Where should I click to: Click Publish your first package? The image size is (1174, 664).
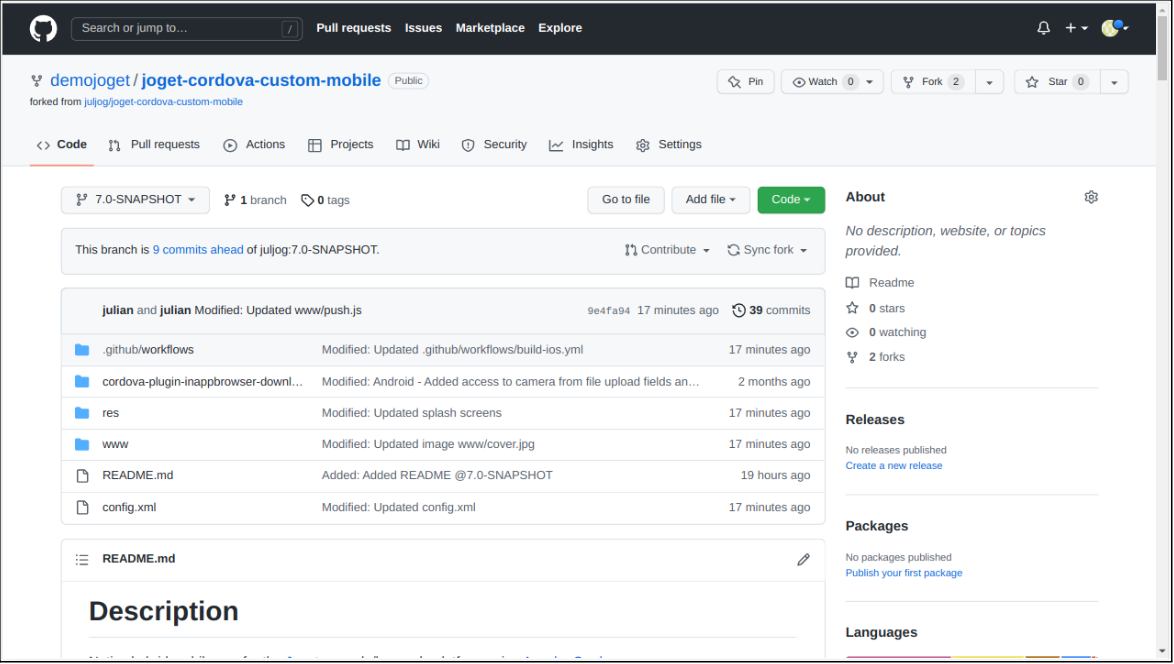(904, 573)
